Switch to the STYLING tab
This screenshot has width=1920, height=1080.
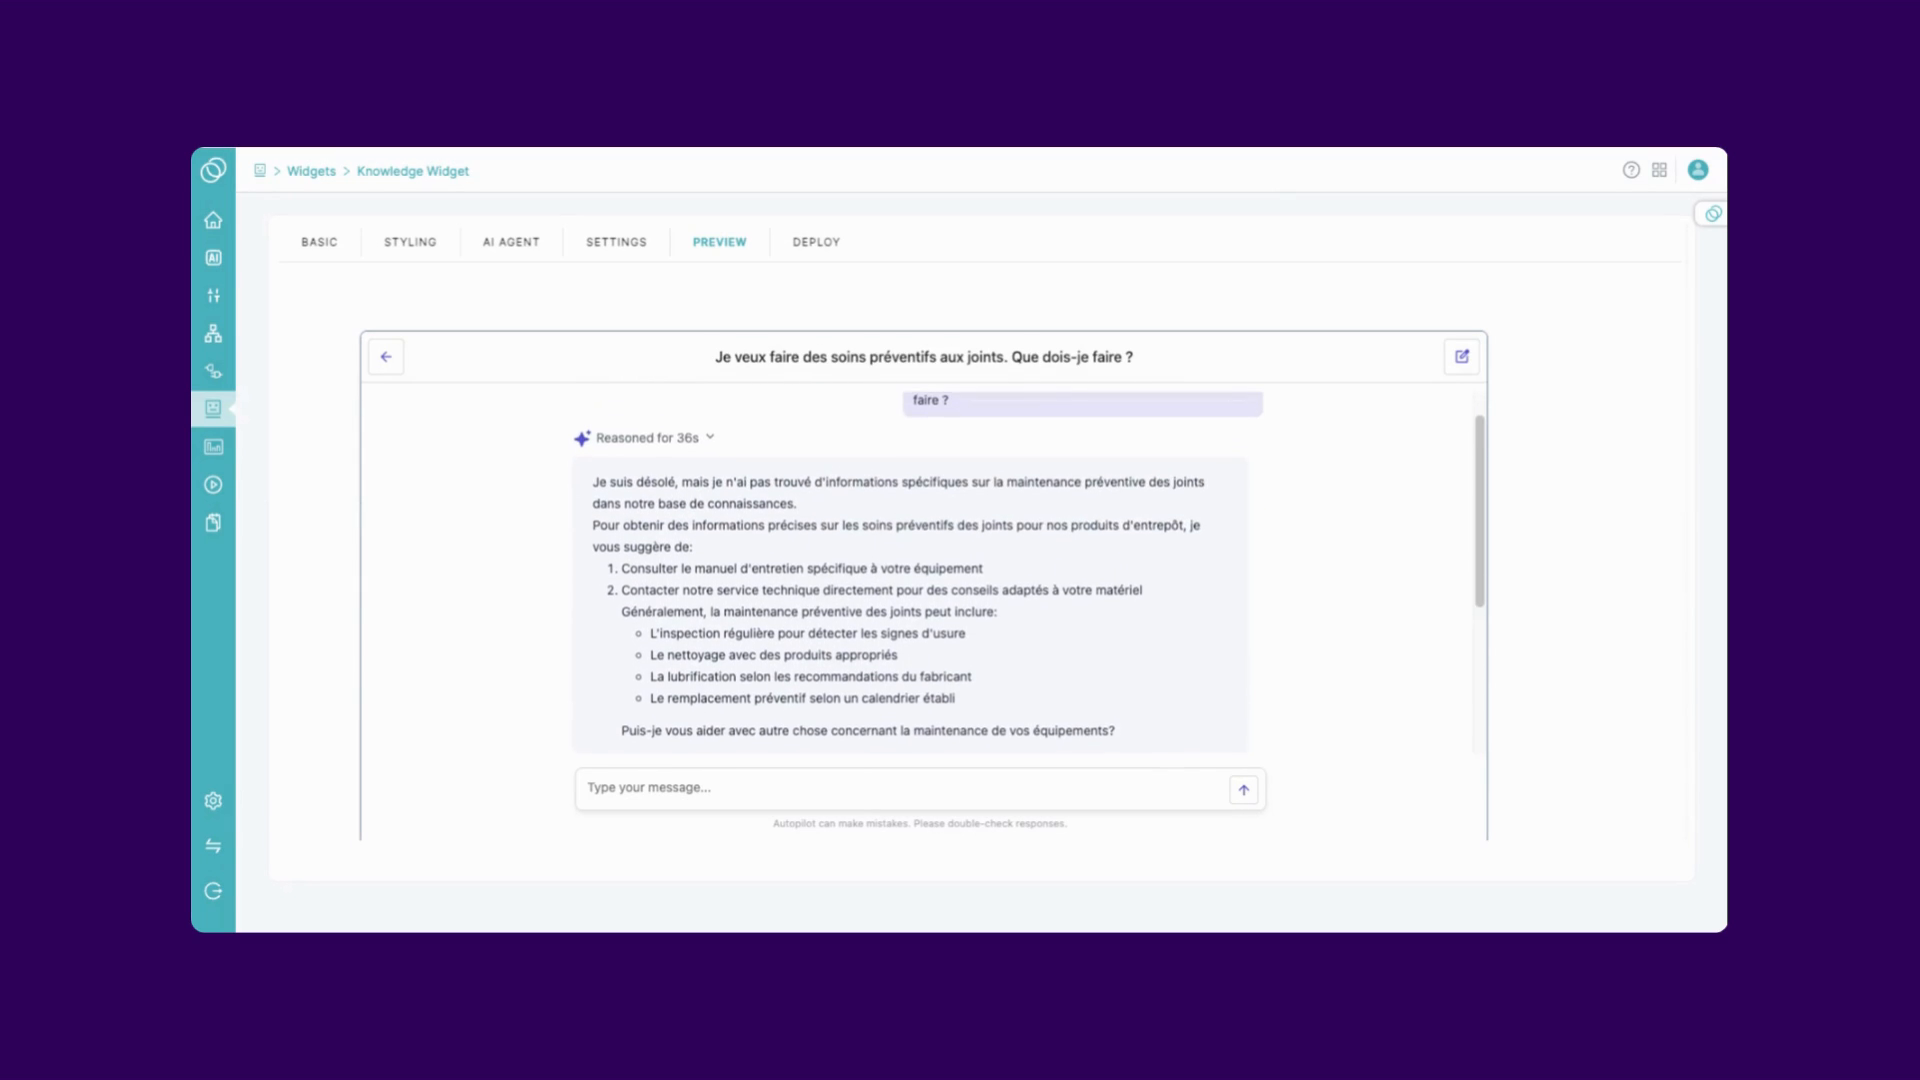tap(409, 242)
